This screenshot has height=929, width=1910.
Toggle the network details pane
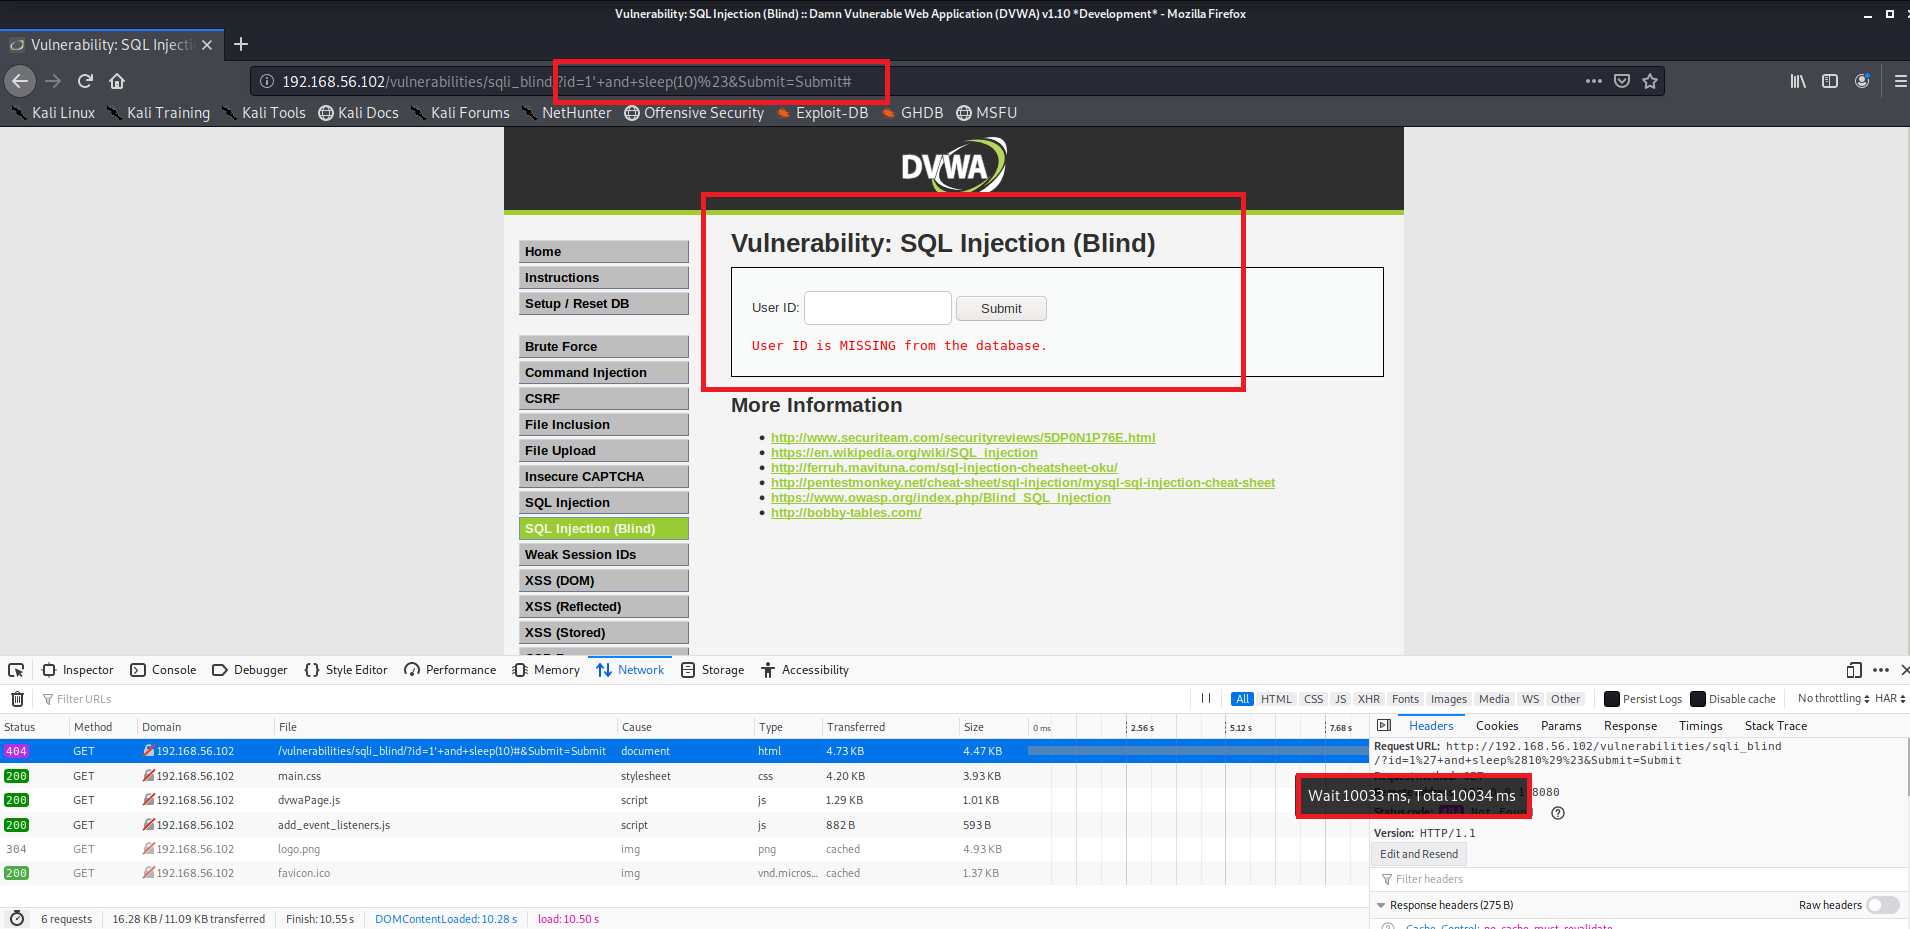(x=1384, y=726)
